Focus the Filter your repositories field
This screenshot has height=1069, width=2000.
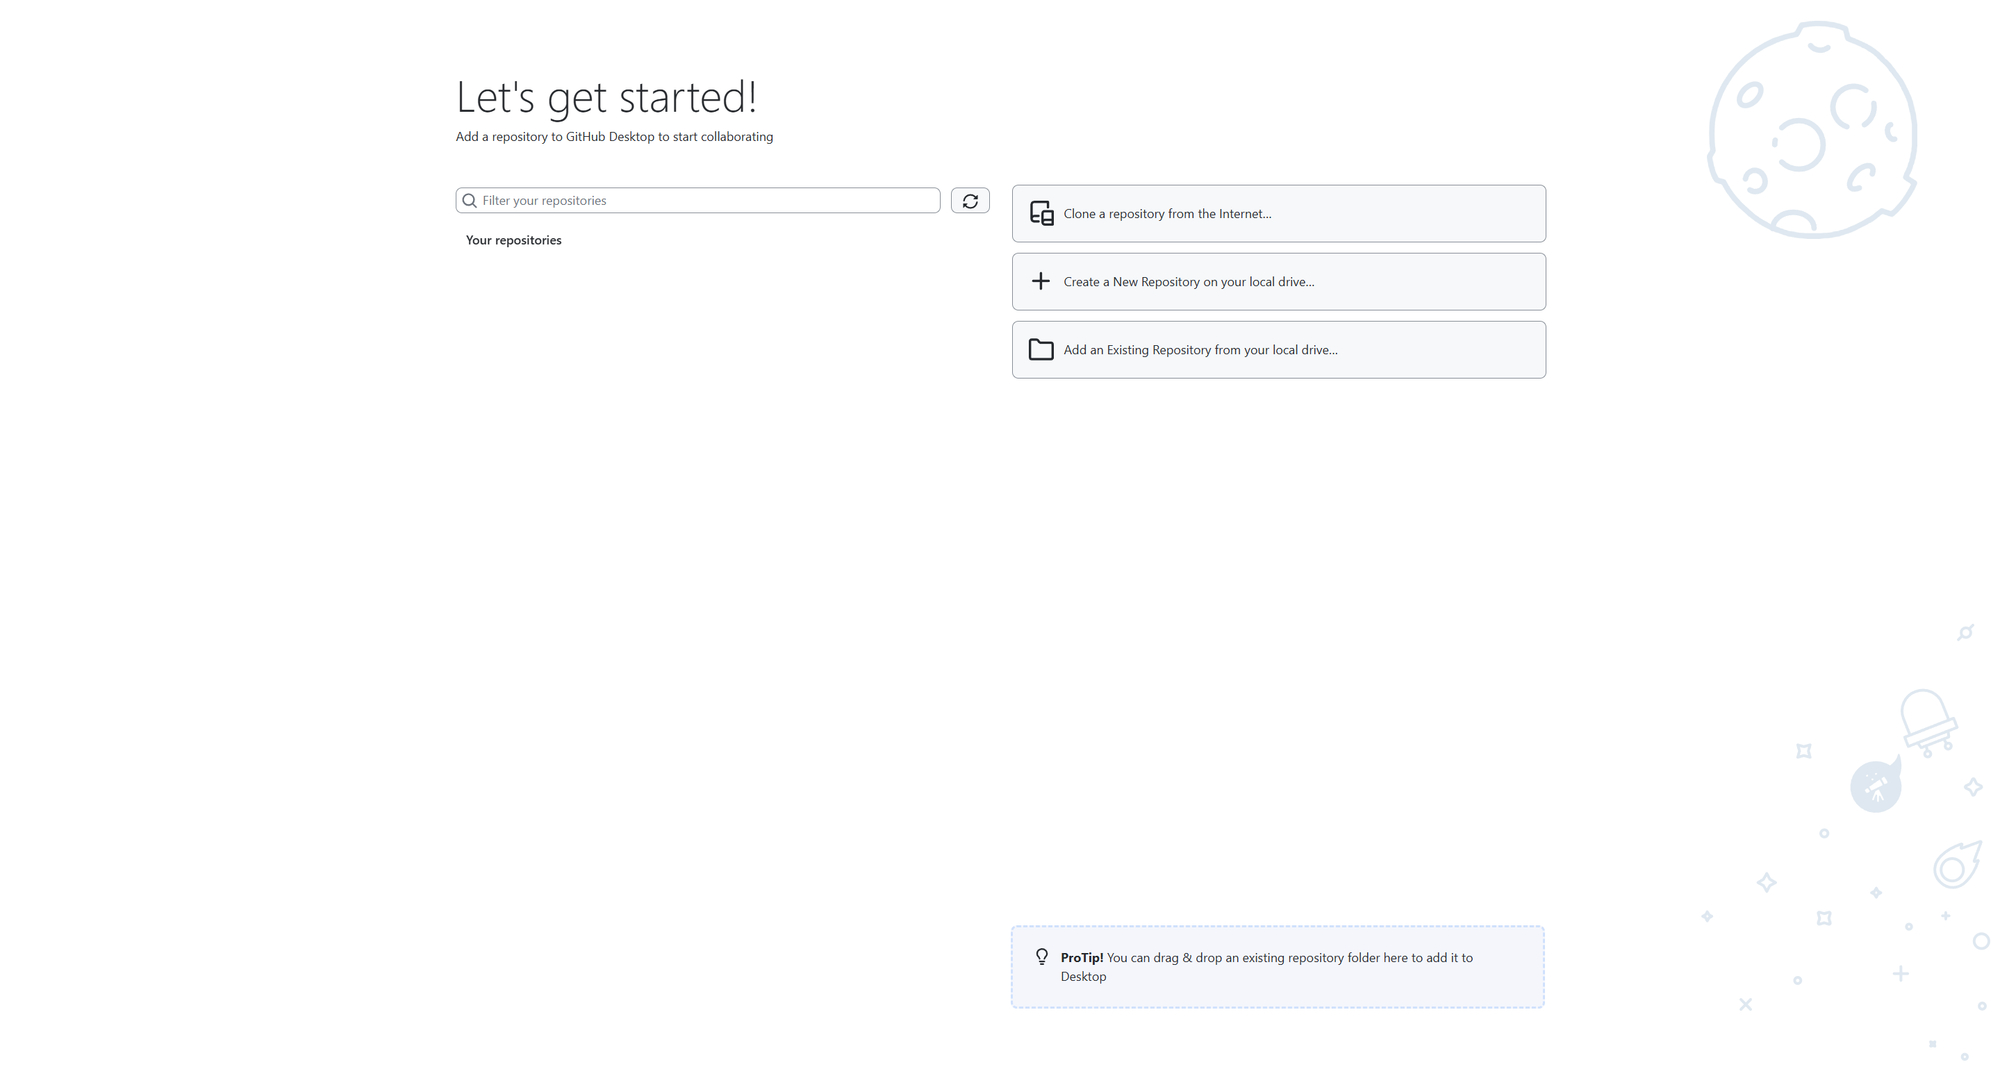pos(698,201)
